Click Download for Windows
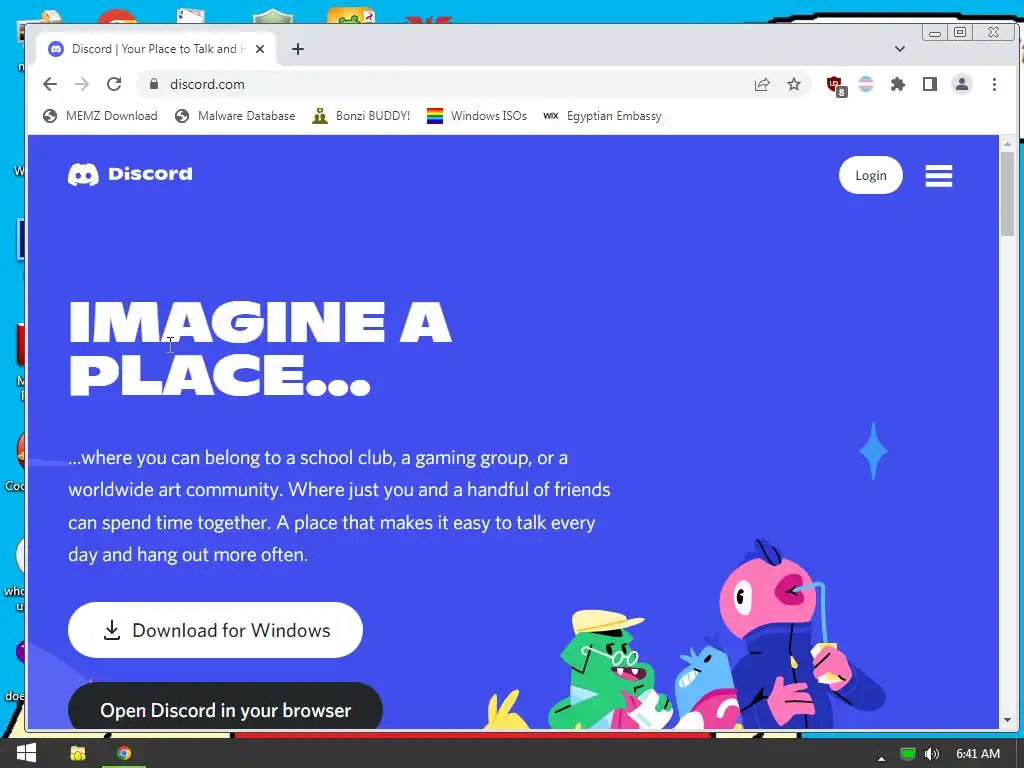This screenshot has width=1024, height=768. tap(215, 630)
